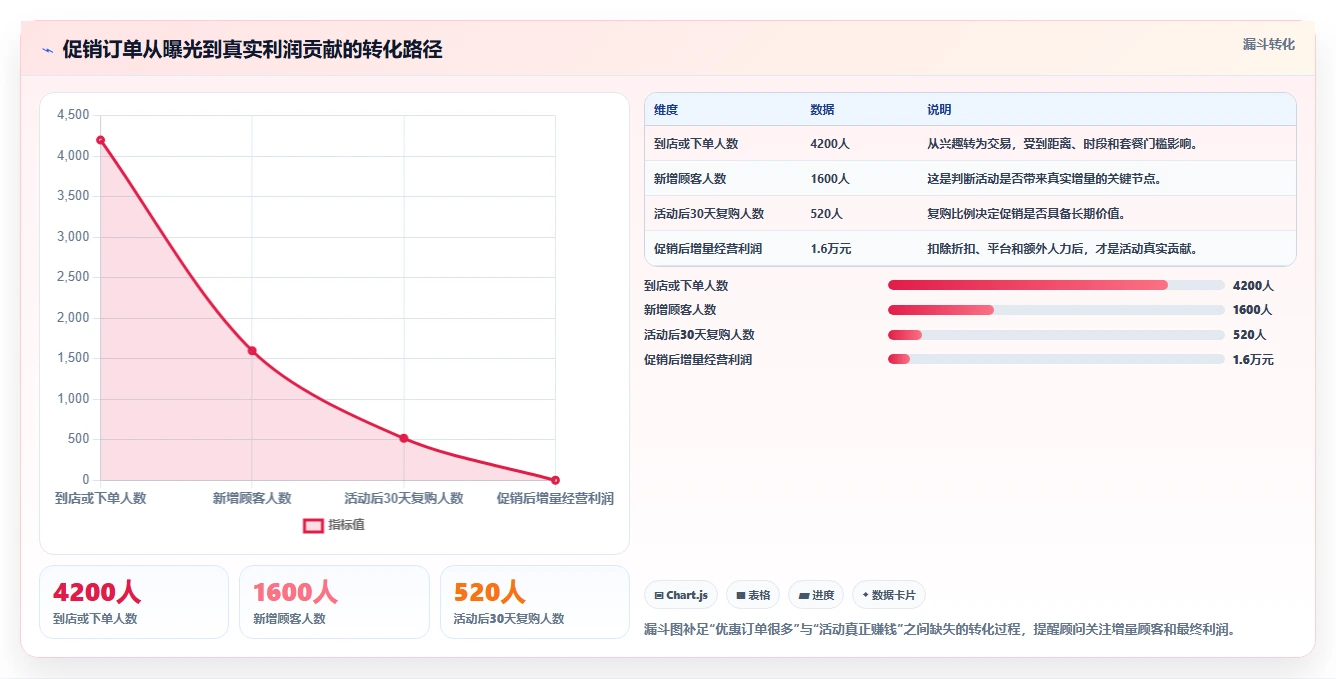Click the 漏斗转化 label in header
Screen dimensions: 1336x679
coord(1268,44)
